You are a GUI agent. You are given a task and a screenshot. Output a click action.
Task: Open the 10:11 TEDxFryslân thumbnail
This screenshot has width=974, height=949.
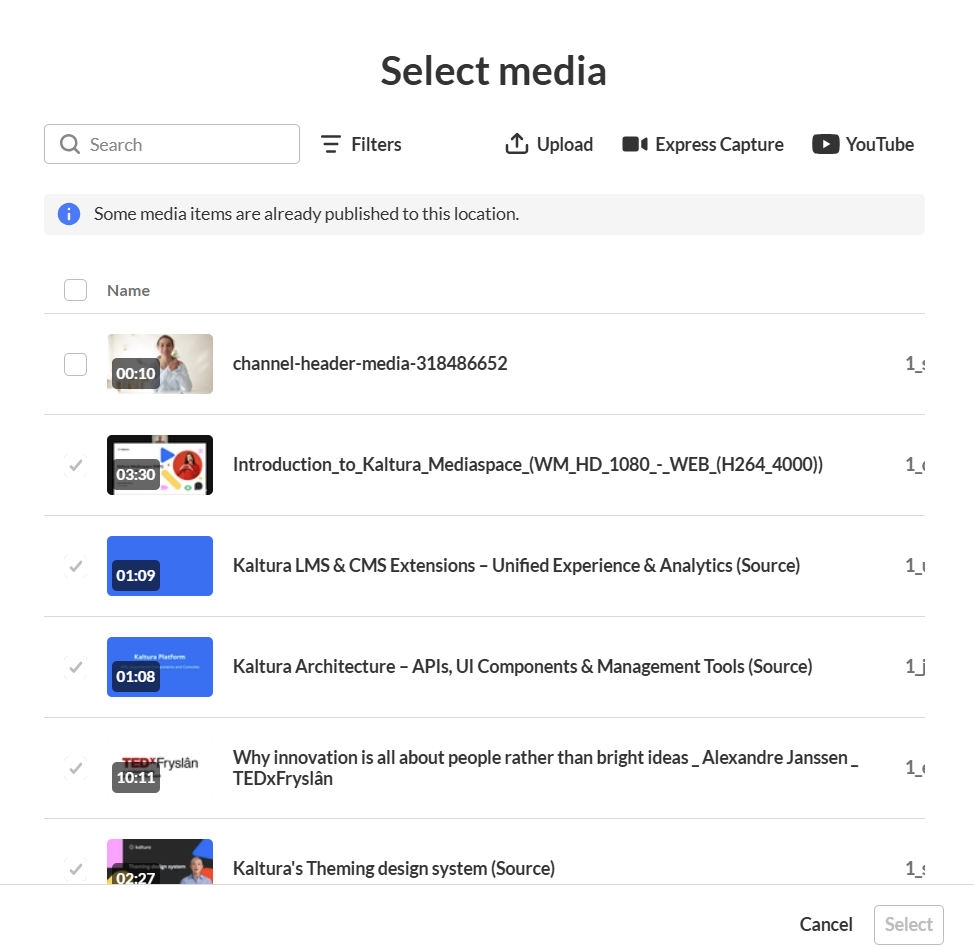point(160,768)
